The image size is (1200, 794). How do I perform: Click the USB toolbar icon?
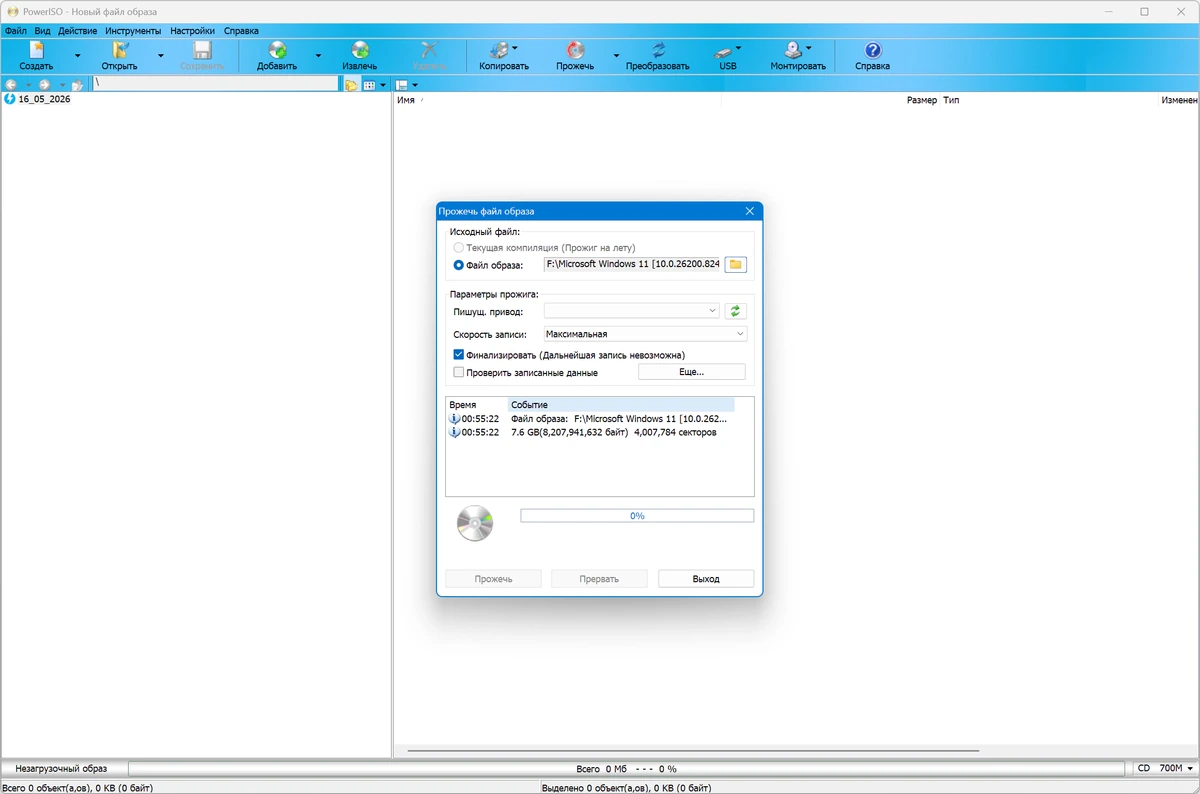point(727,56)
